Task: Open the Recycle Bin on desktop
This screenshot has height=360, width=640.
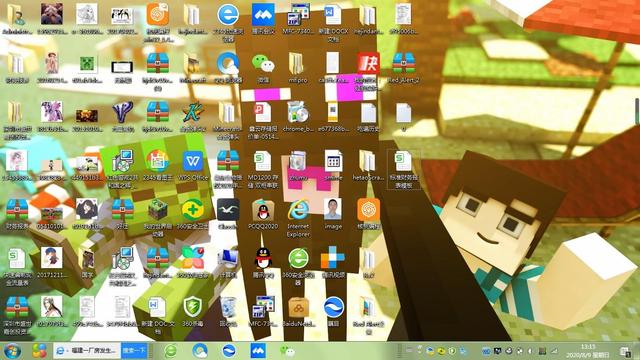Action: 228,307
